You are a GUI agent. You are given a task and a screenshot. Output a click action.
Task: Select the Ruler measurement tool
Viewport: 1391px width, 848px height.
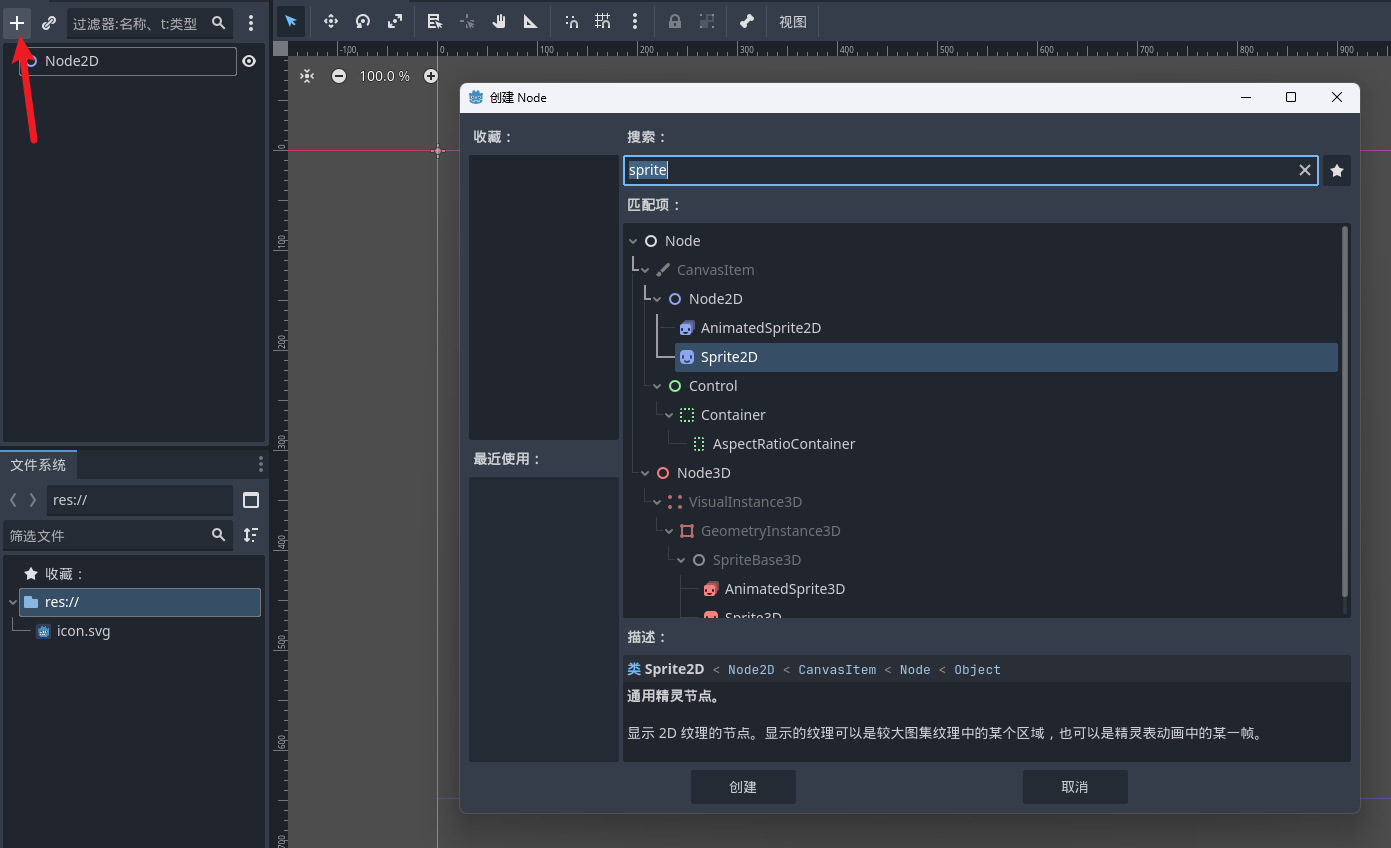[531, 21]
